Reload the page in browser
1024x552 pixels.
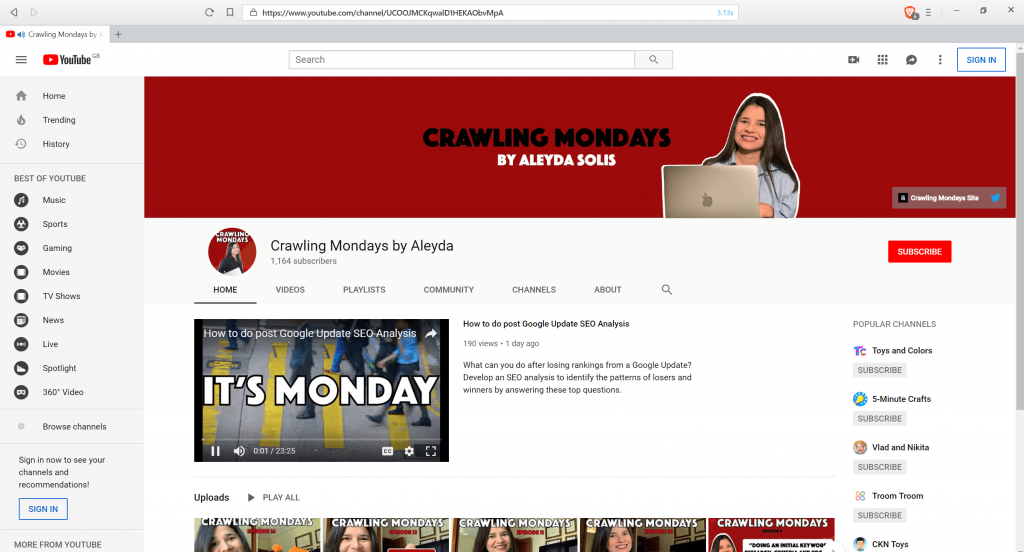(x=209, y=12)
